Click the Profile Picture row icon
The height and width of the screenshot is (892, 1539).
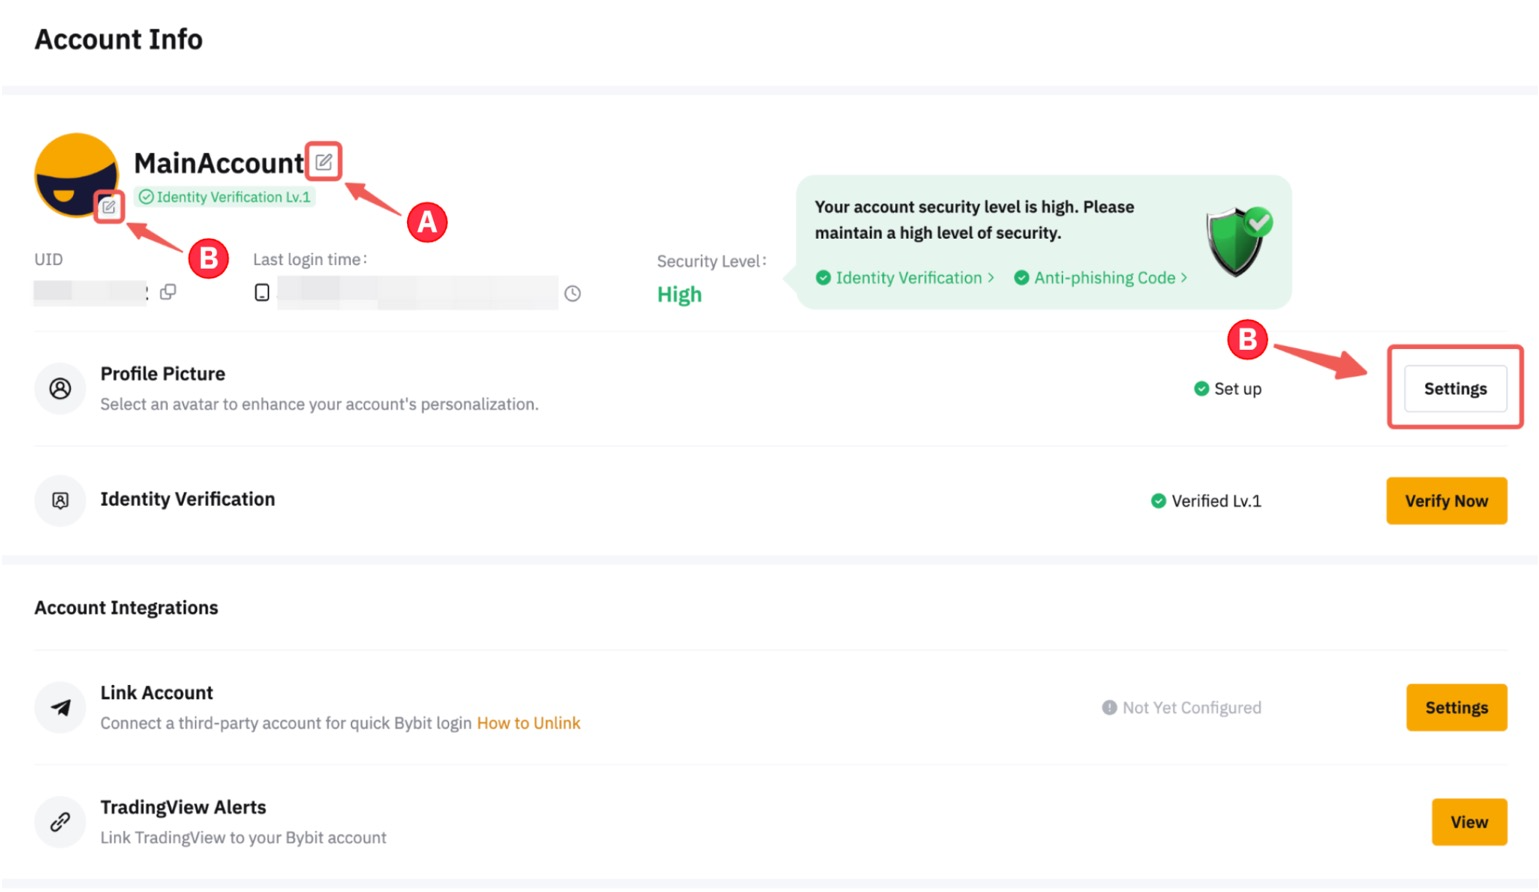click(x=60, y=389)
